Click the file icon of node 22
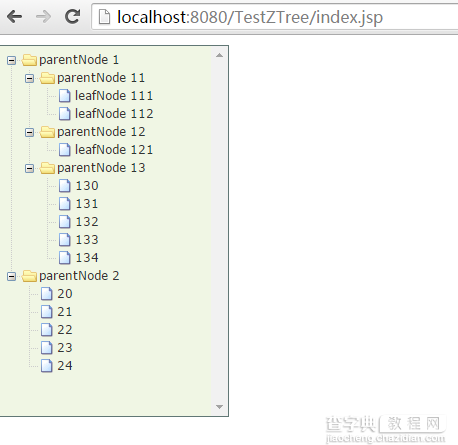This screenshot has width=458, height=445. [x=47, y=330]
